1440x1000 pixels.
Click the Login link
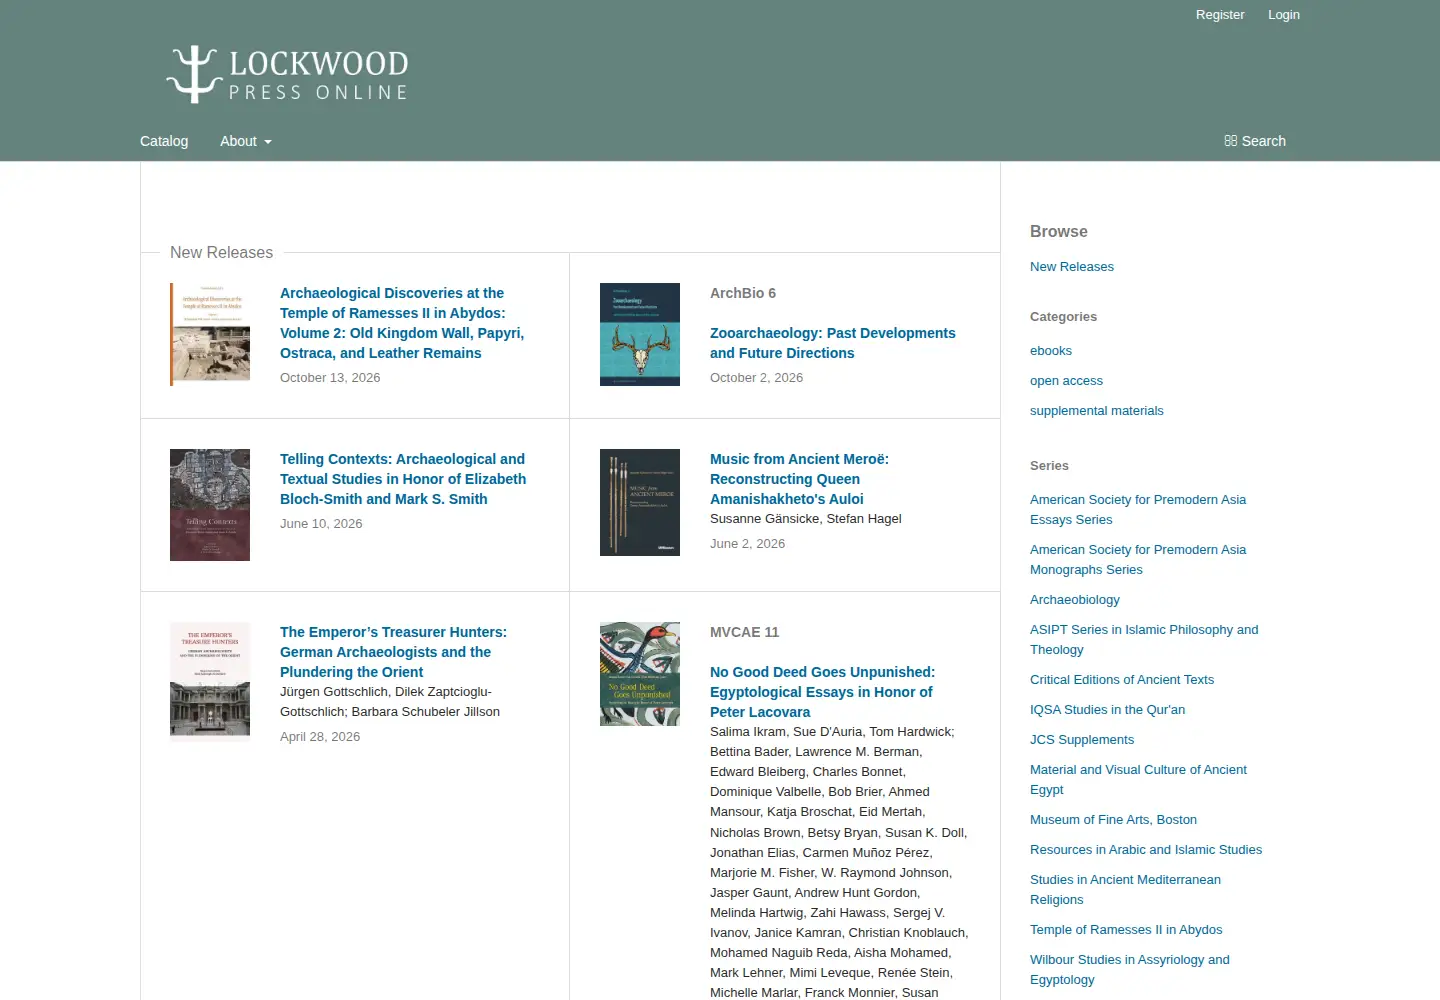point(1284,15)
